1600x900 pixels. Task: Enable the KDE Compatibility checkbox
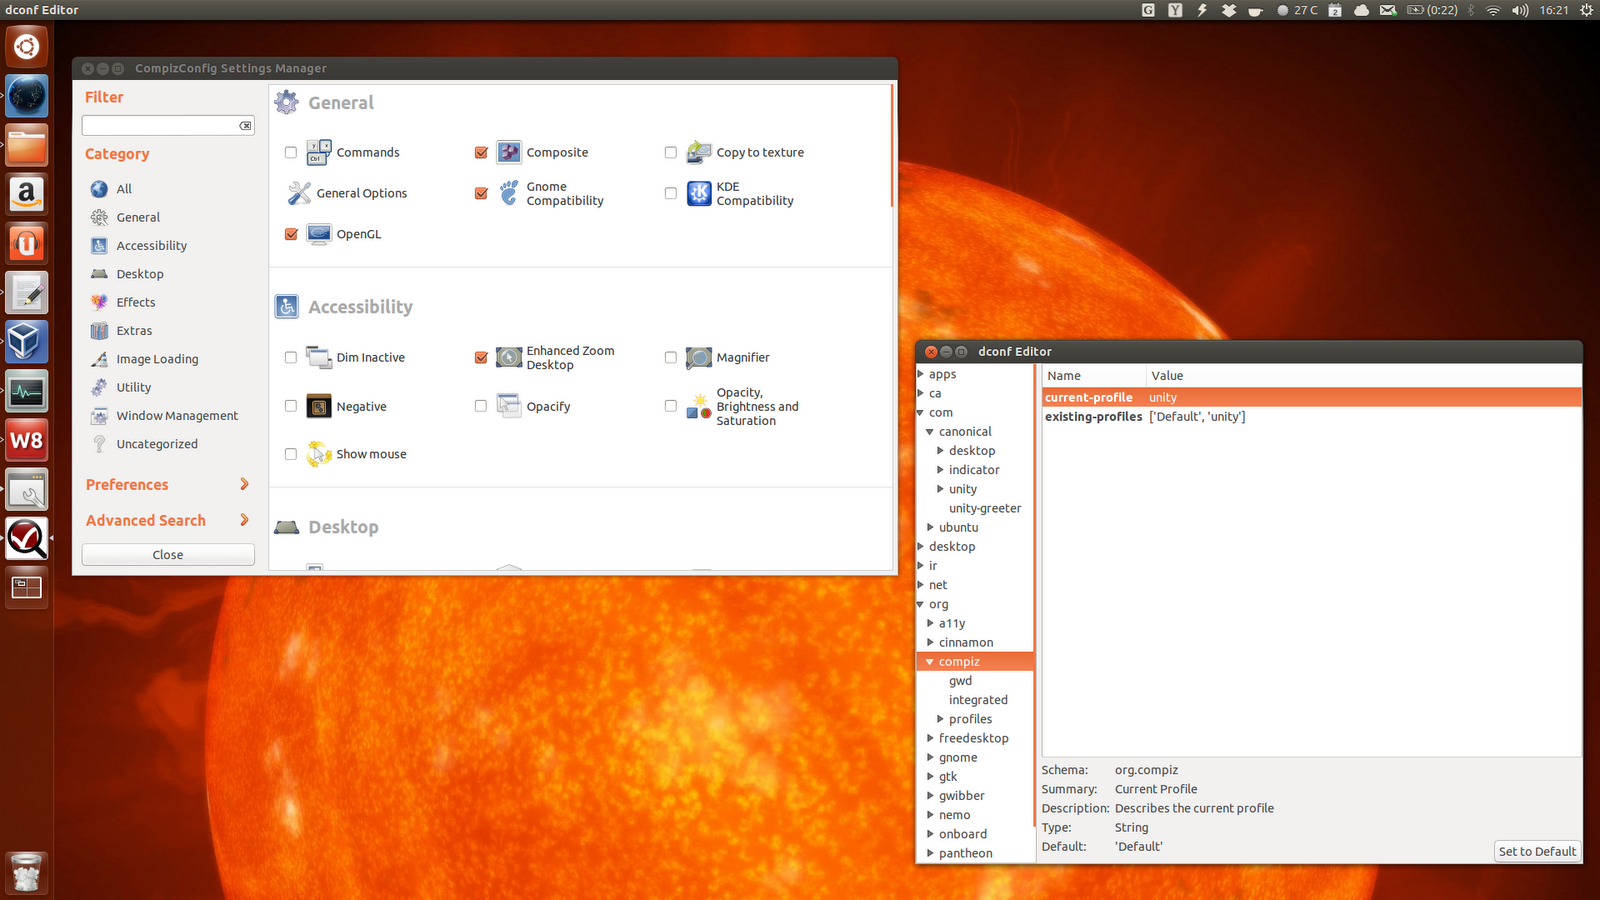pos(671,194)
